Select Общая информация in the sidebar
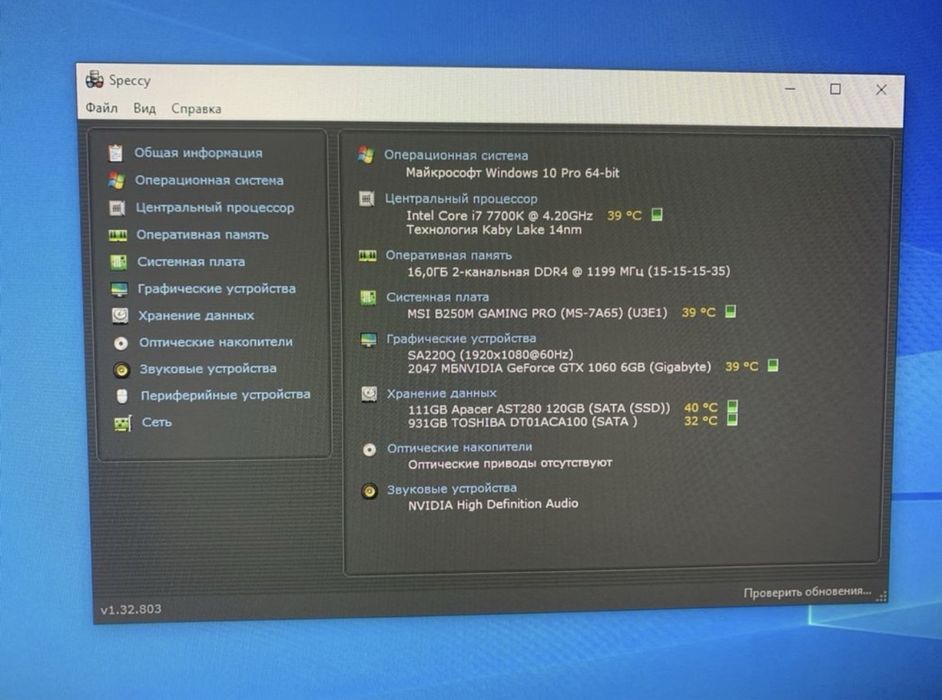This screenshot has width=942, height=700. tap(198, 153)
